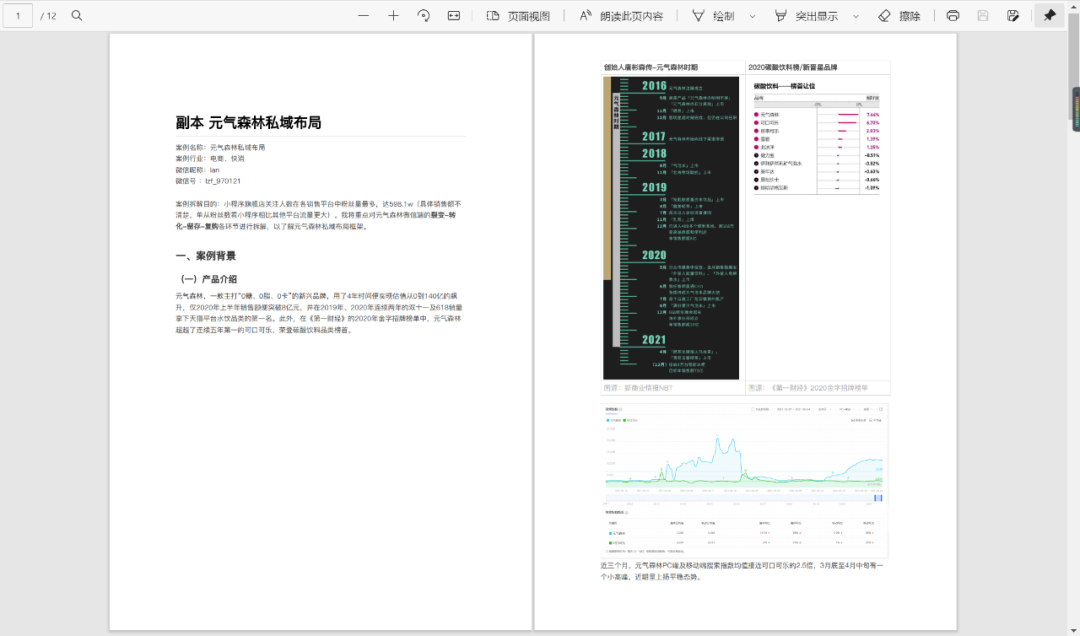Zoom out with the minus button

click(x=363, y=15)
